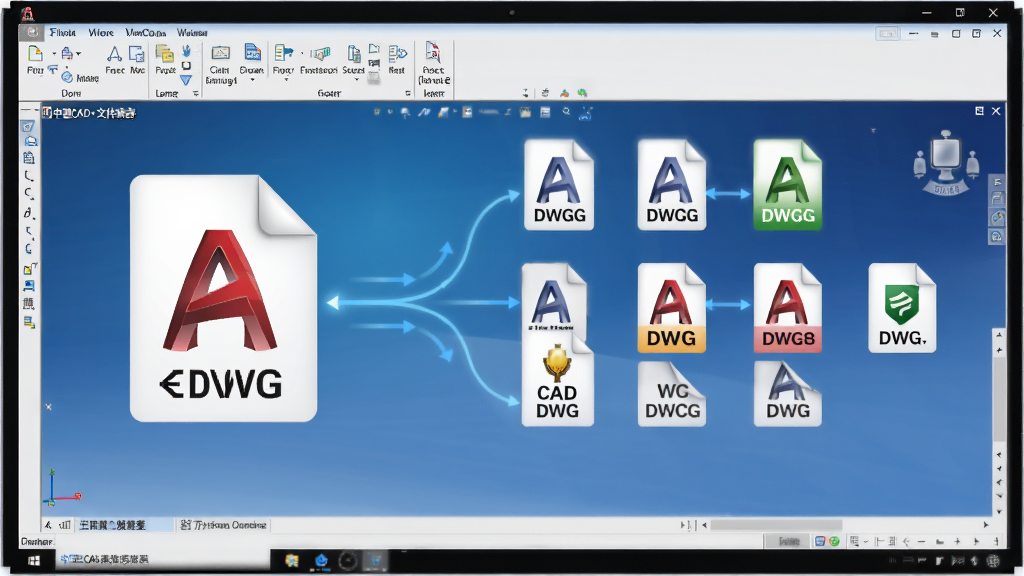Viewport: 1024px width, 576px height.
Task: Open the ViwCopa menu
Action: [x=145, y=33]
